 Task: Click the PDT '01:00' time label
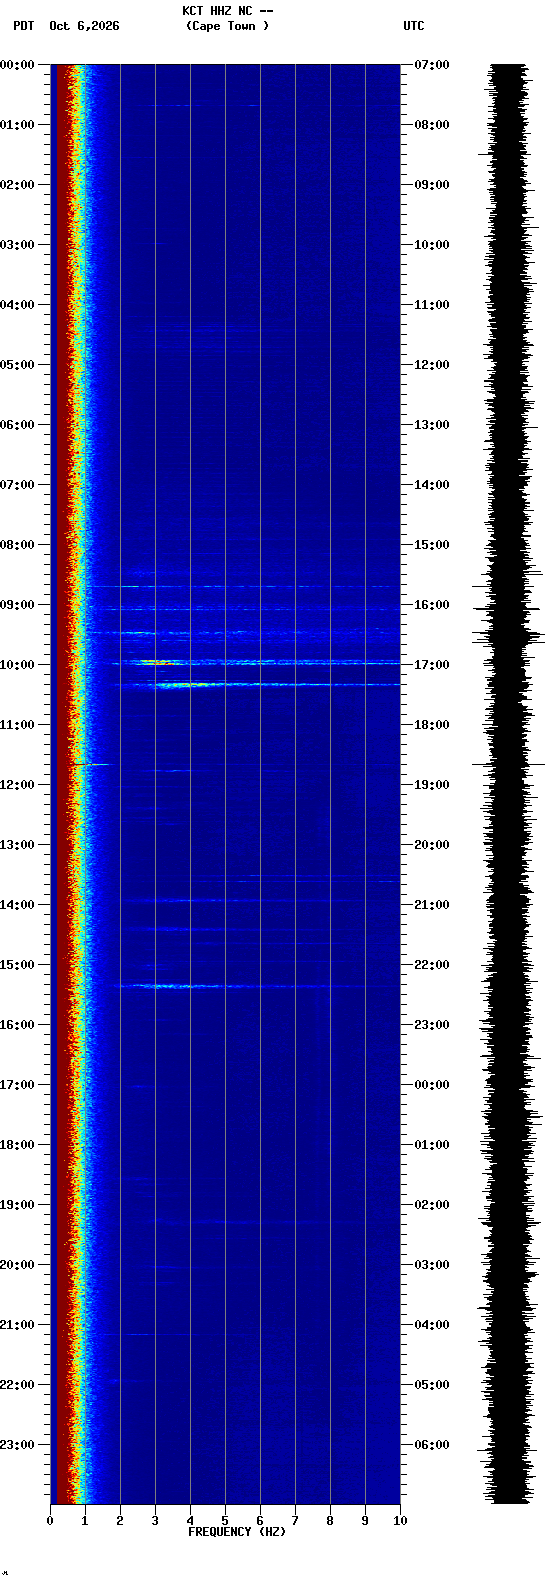point(18,125)
